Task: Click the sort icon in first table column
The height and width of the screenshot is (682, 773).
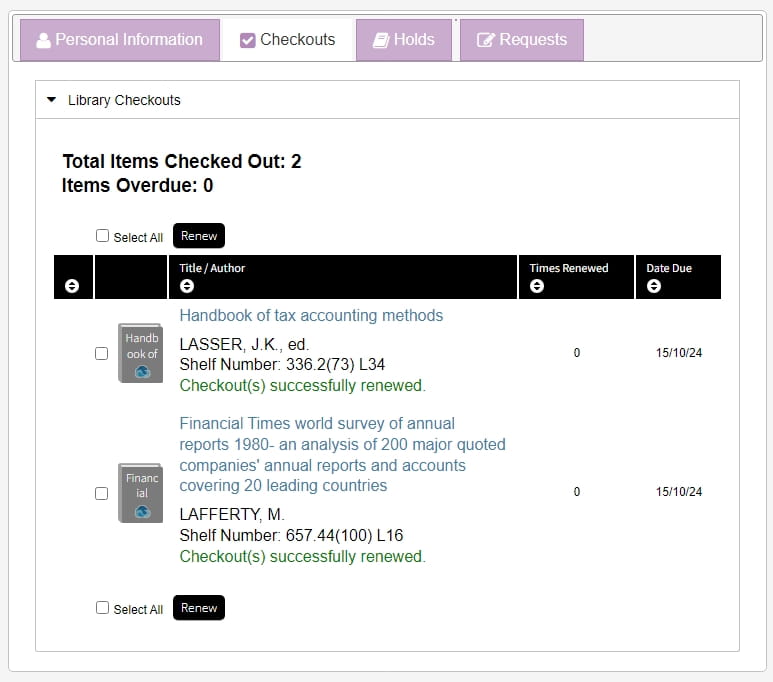Action: (x=72, y=287)
